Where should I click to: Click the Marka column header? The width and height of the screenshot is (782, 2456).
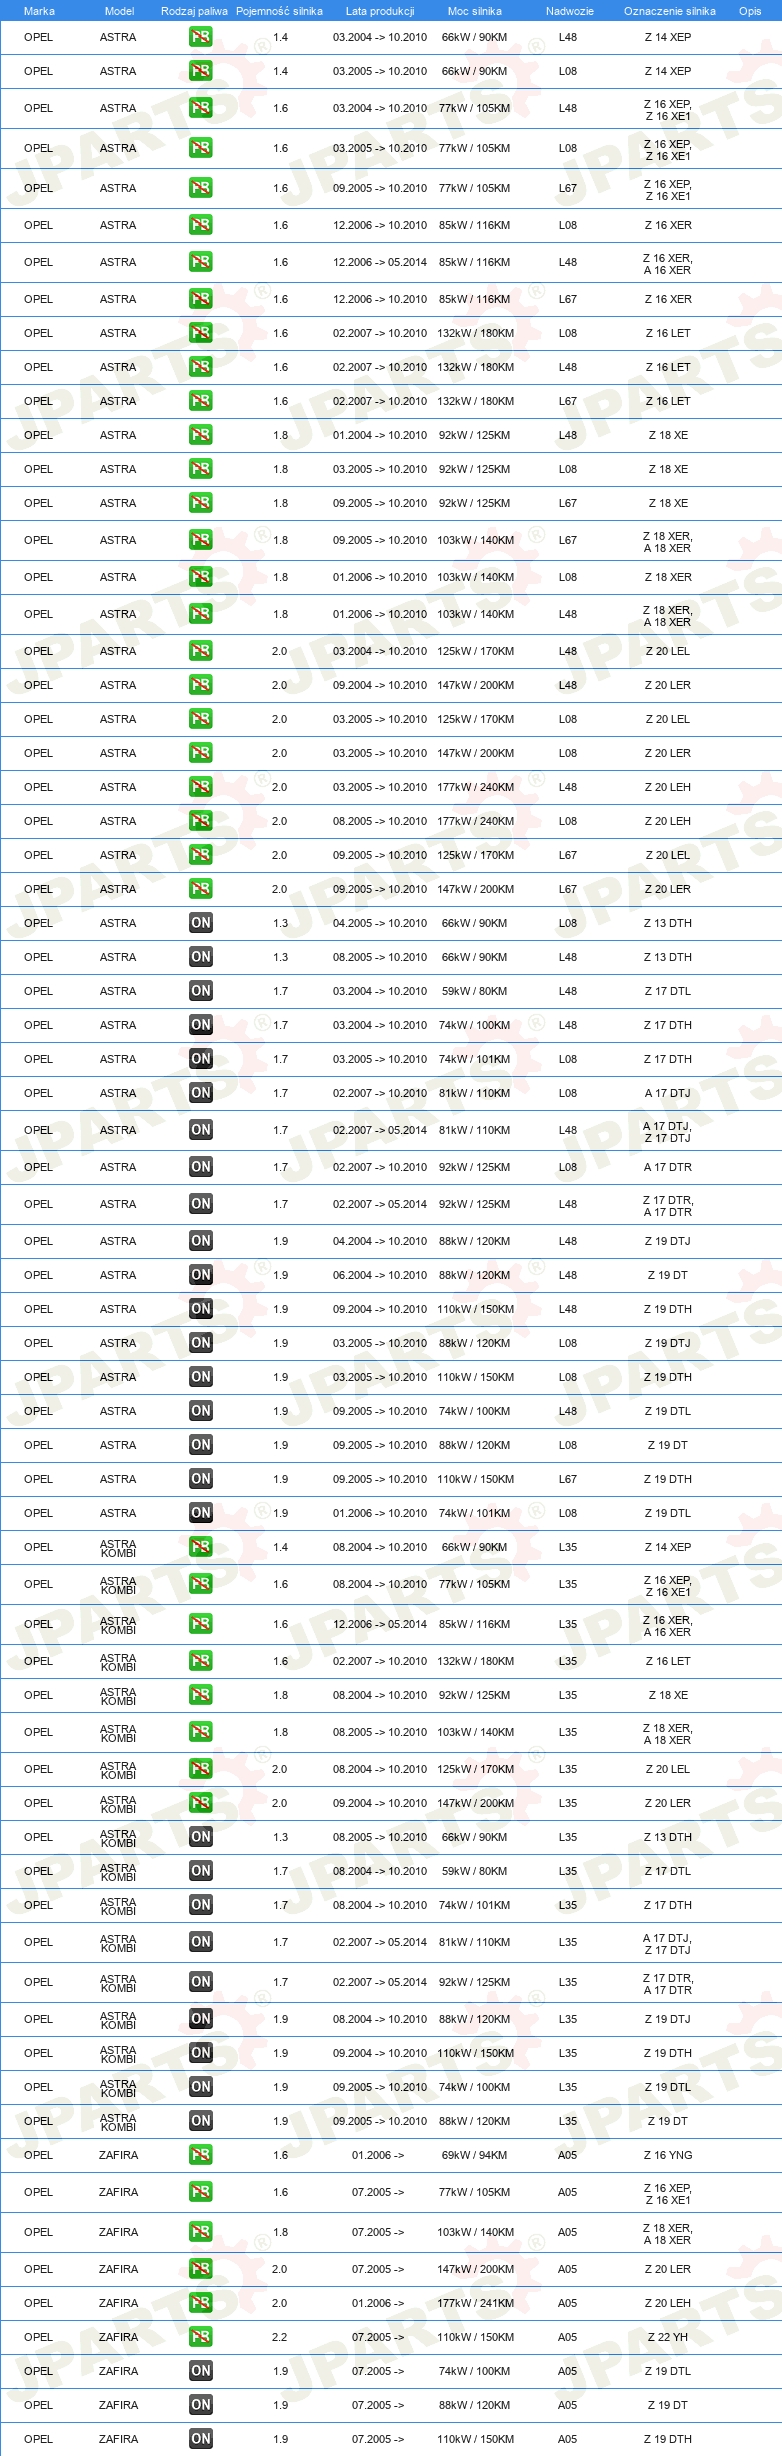click(x=39, y=11)
